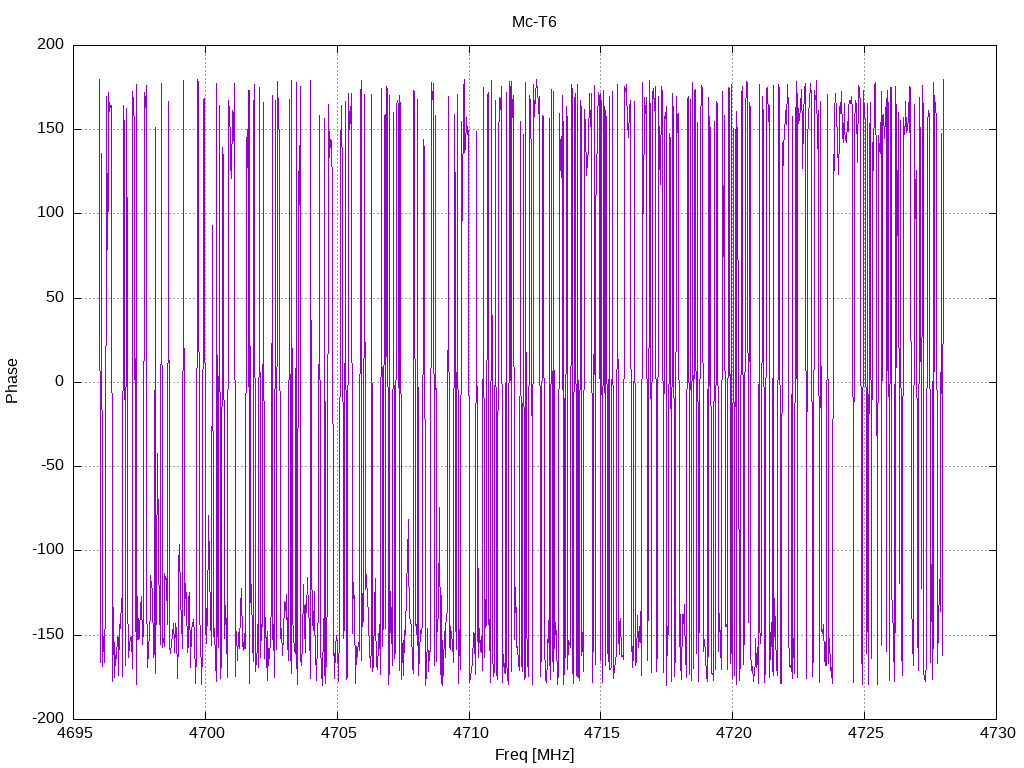Screen dimensions: 1024x768
Task: Click the 4695 x-axis tick label
Action: pyautogui.click(x=74, y=733)
